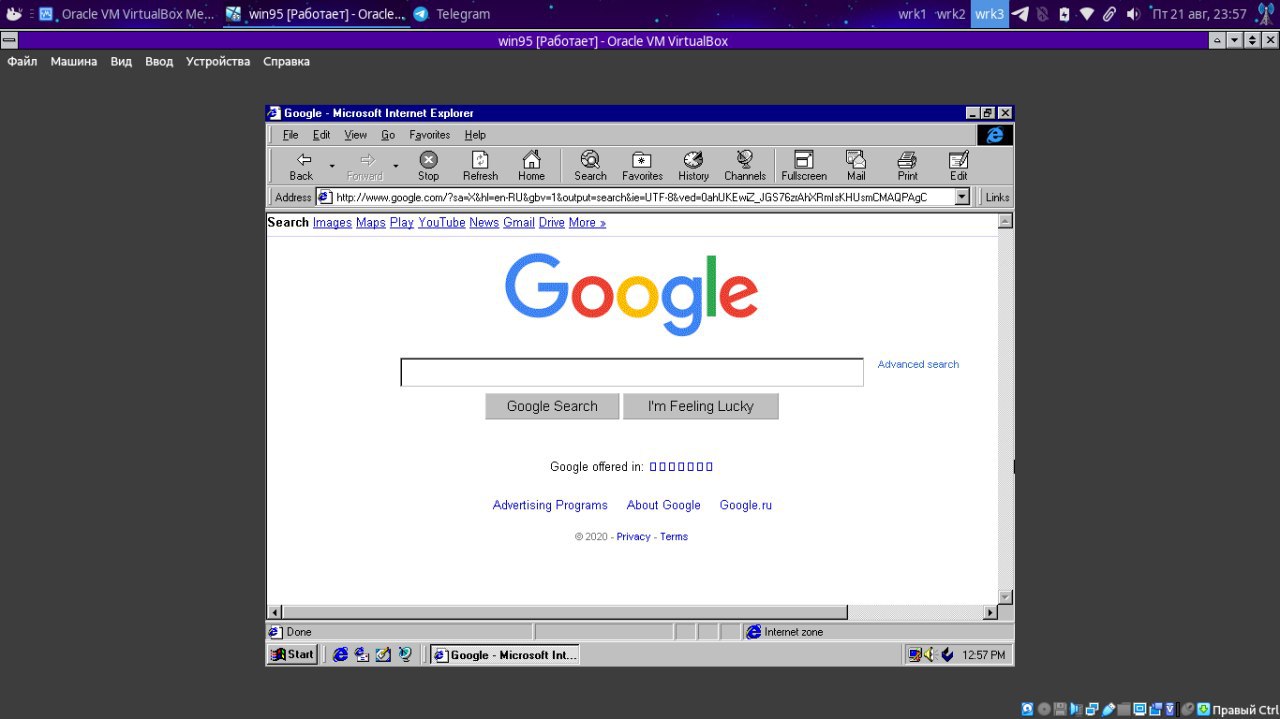Click the Windows tray network monitor icon

[914, 655]
